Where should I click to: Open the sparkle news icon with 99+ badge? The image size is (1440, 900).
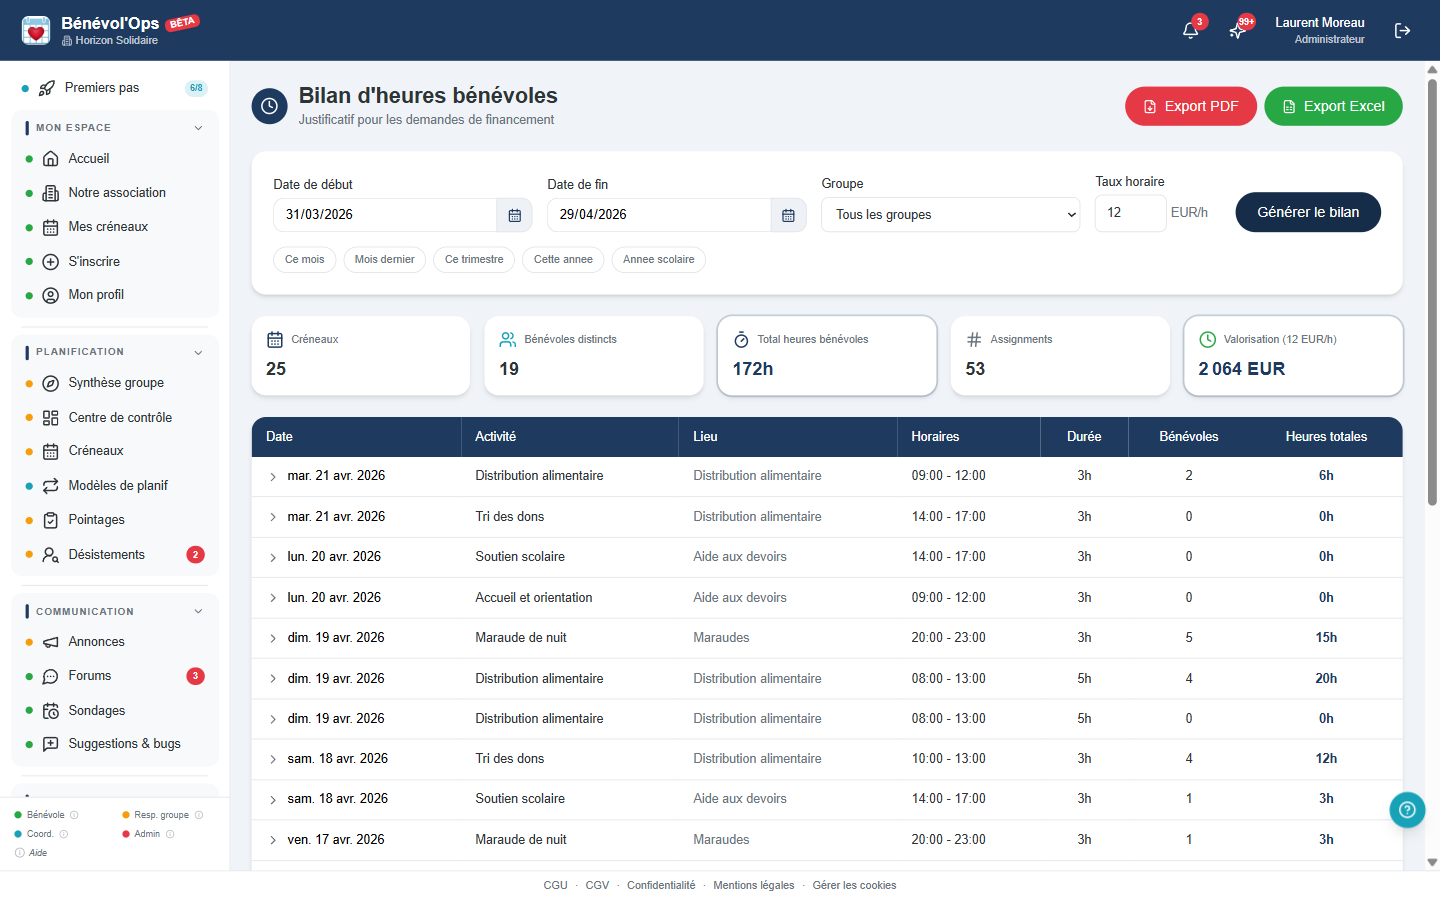coord(1237,30)
